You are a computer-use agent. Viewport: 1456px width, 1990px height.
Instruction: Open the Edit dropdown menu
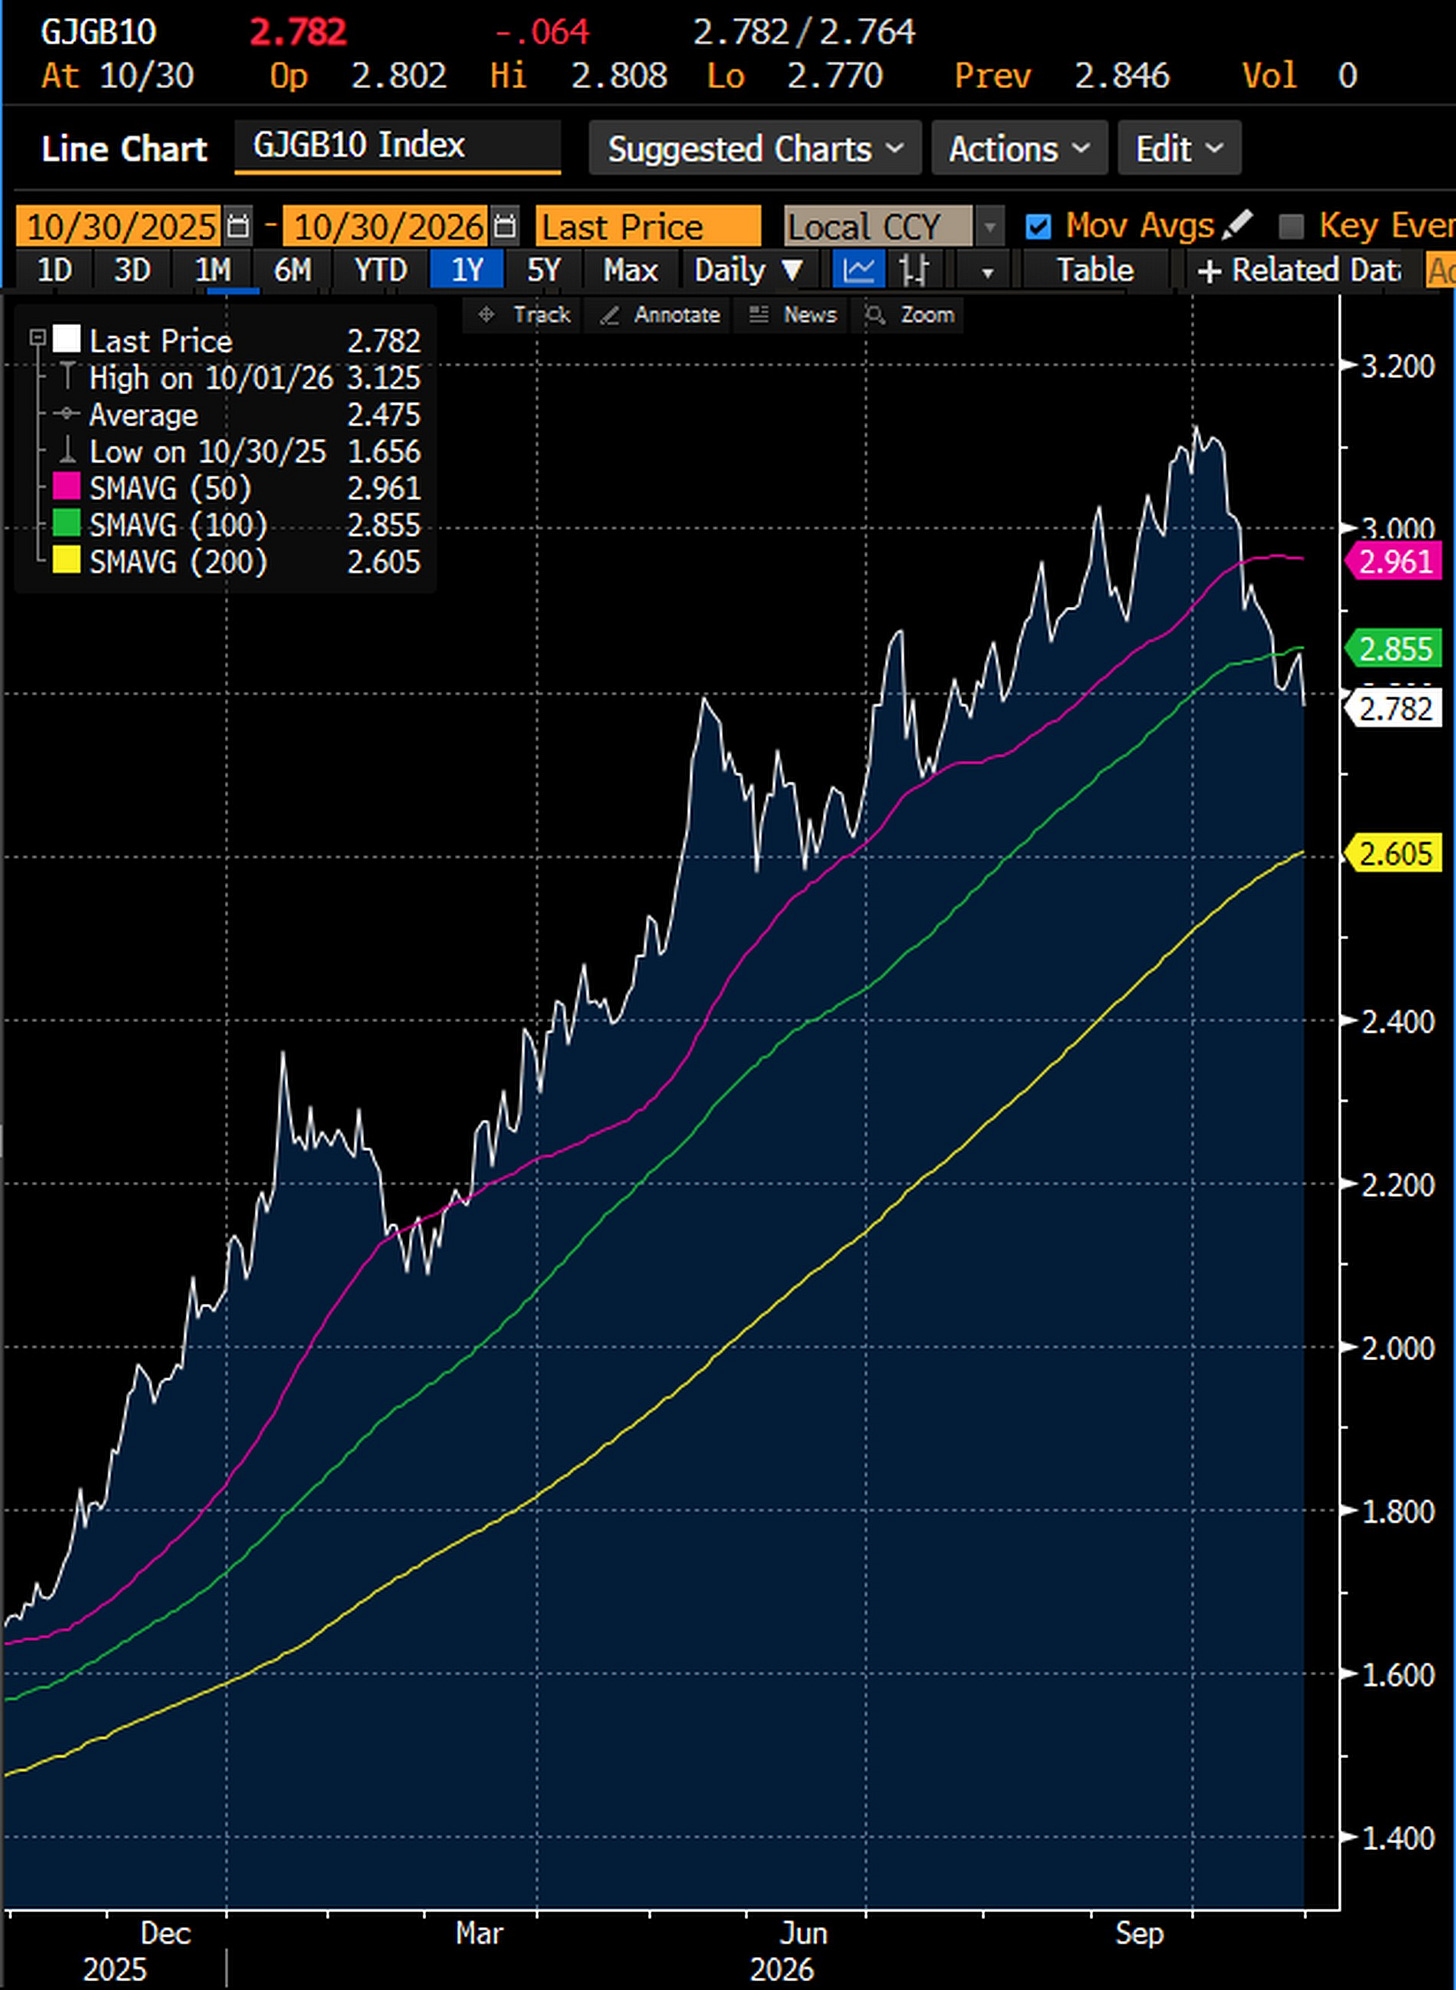coord(1179,149)
